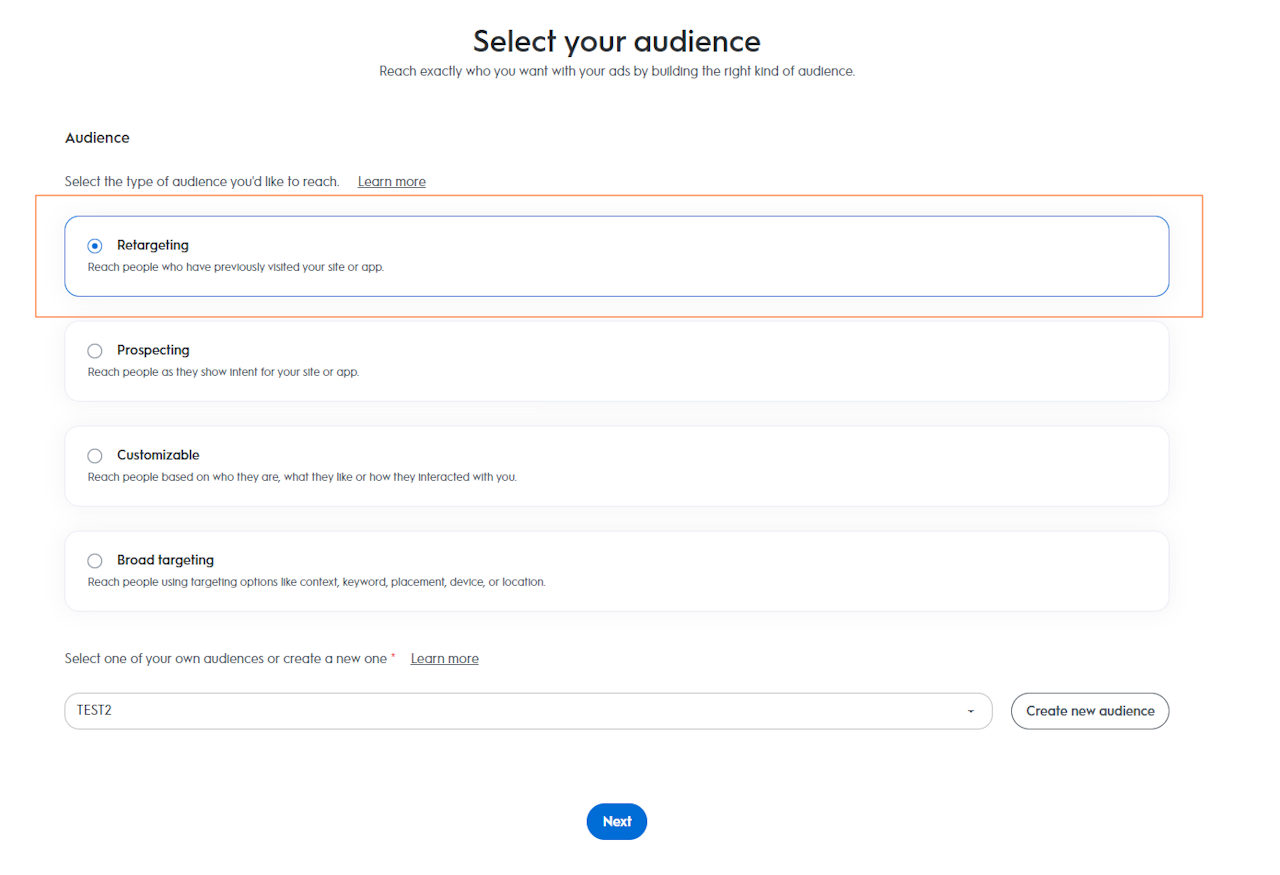Click the dropdown caret arrow icon
This screenshot has height=875, width=1280.
tap(970, 711)
